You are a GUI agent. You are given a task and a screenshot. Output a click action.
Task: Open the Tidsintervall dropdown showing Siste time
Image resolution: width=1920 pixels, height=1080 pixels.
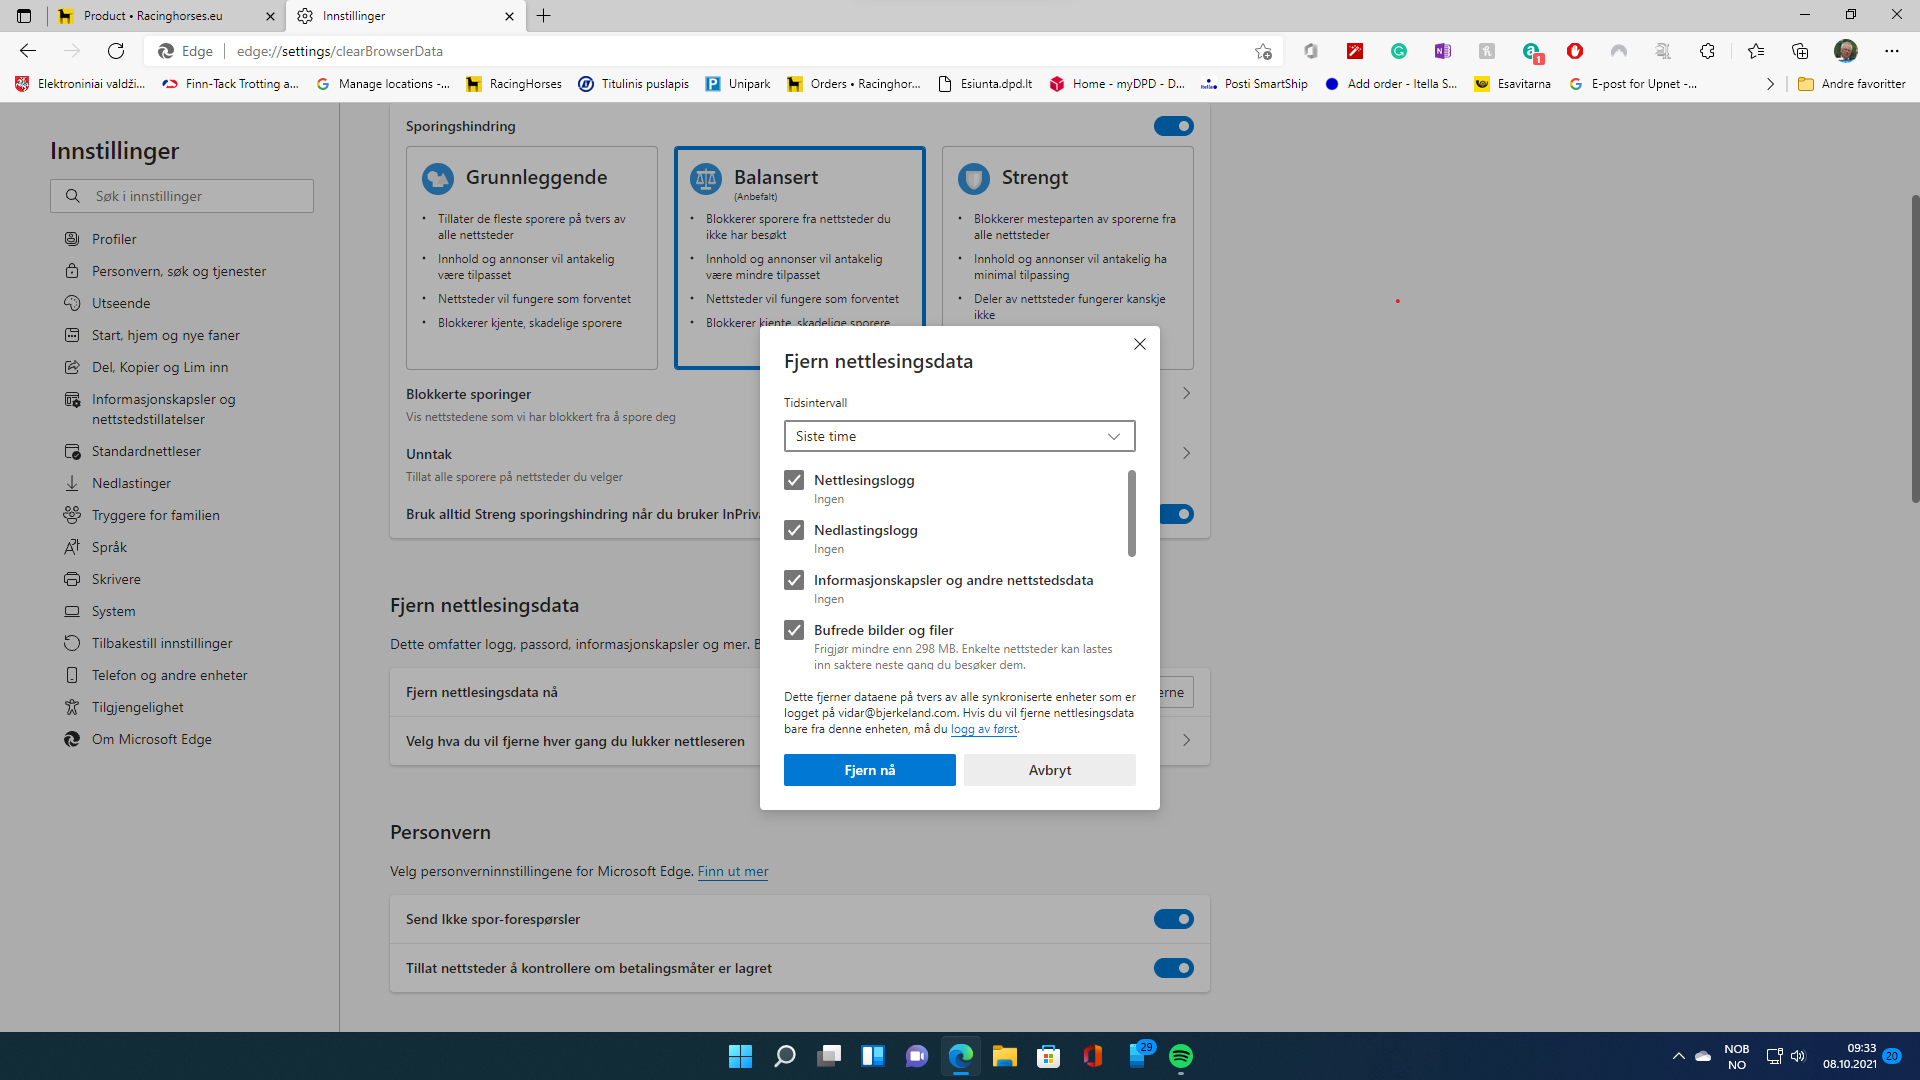pyautogui.click(x=959, y=436)
